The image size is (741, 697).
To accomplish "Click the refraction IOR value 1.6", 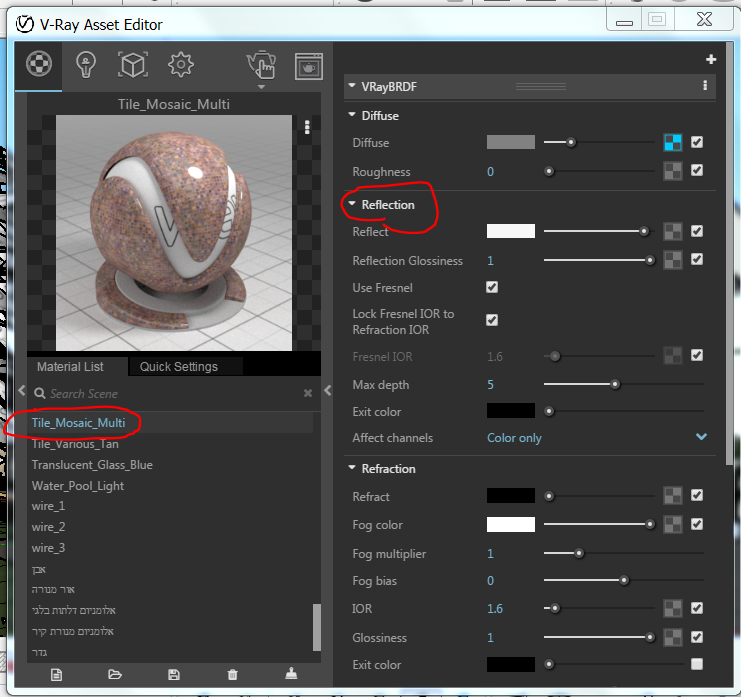I will pyautogui.click(x=495, y=609).
